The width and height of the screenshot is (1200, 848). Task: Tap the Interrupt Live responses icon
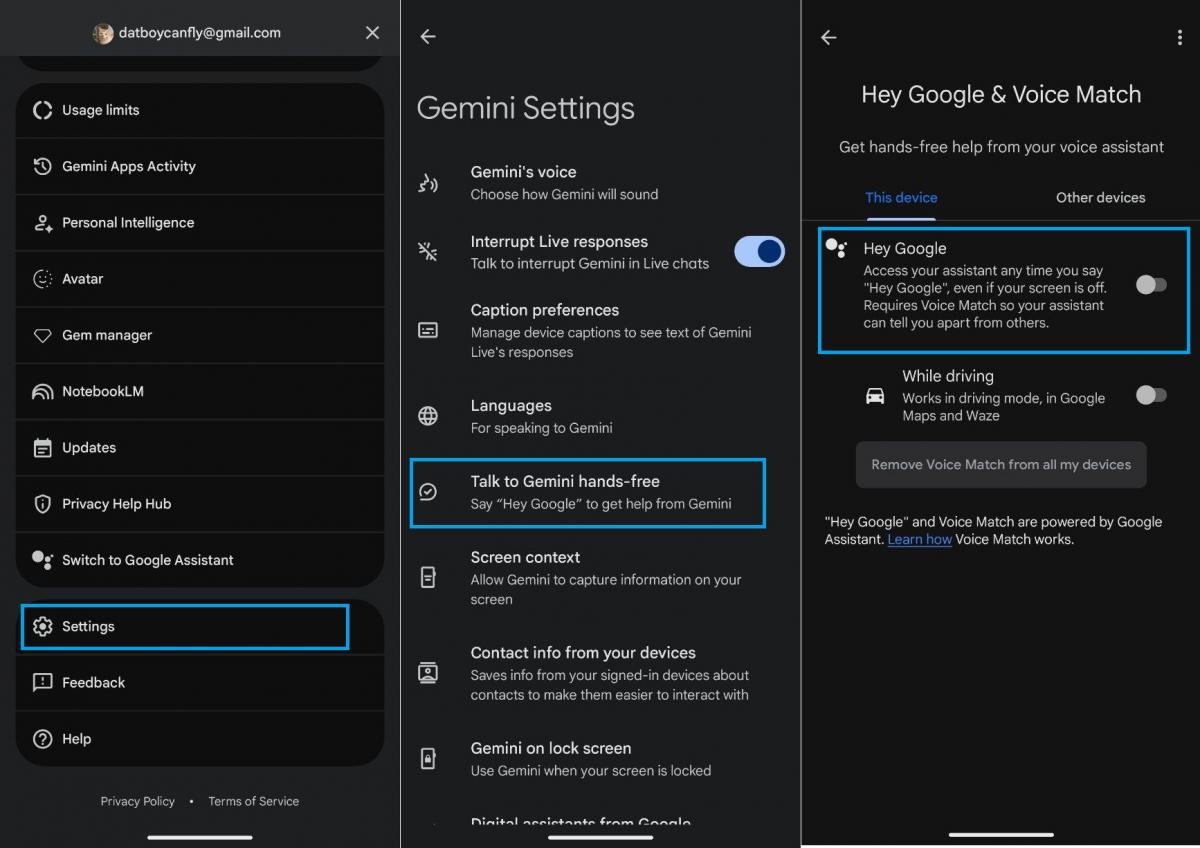coord(428,252)
